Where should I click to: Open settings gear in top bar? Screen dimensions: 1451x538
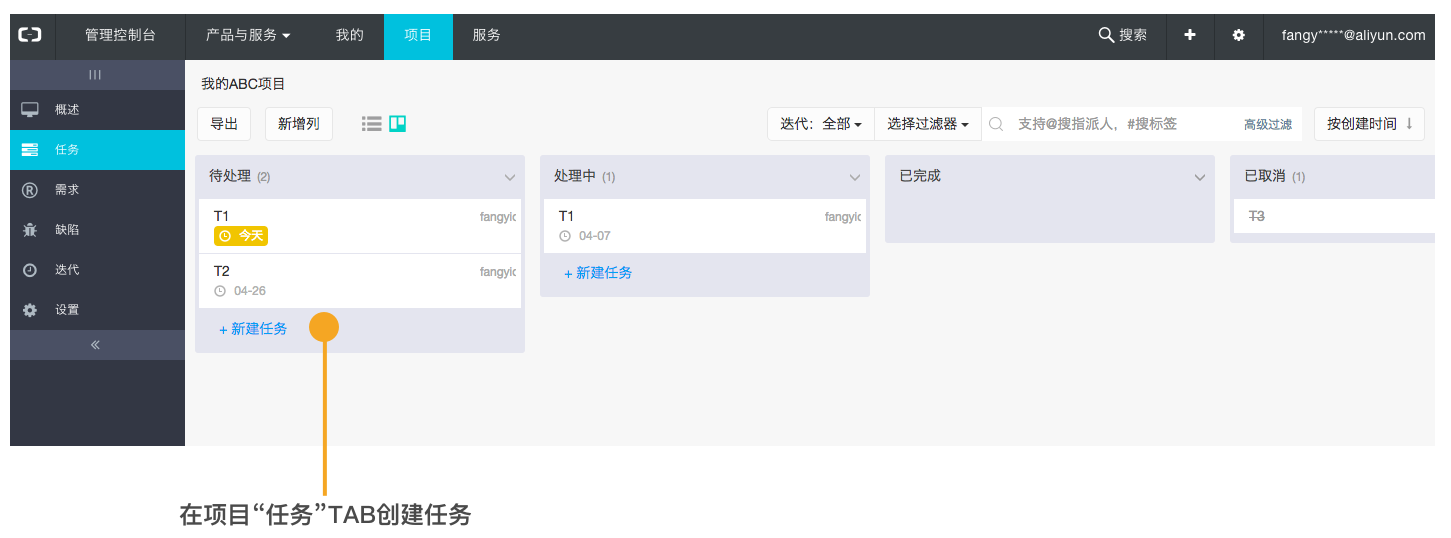(x=1239, y=35)
